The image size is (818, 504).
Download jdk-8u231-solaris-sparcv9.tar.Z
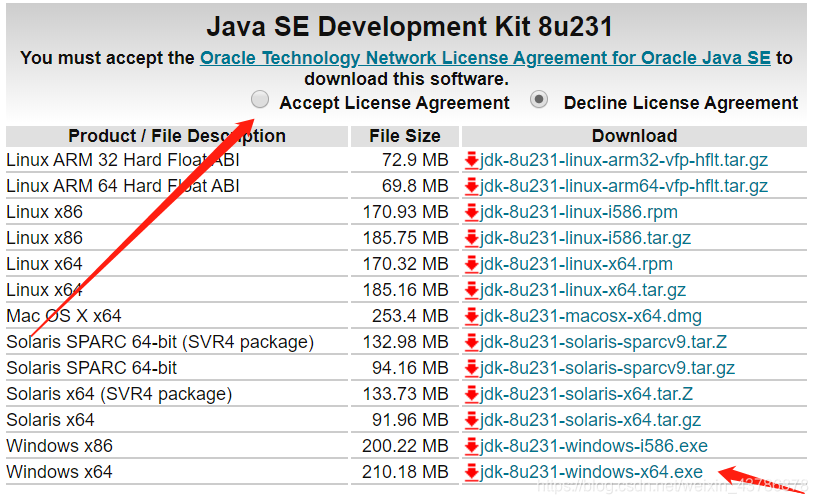tap(603, 342)
